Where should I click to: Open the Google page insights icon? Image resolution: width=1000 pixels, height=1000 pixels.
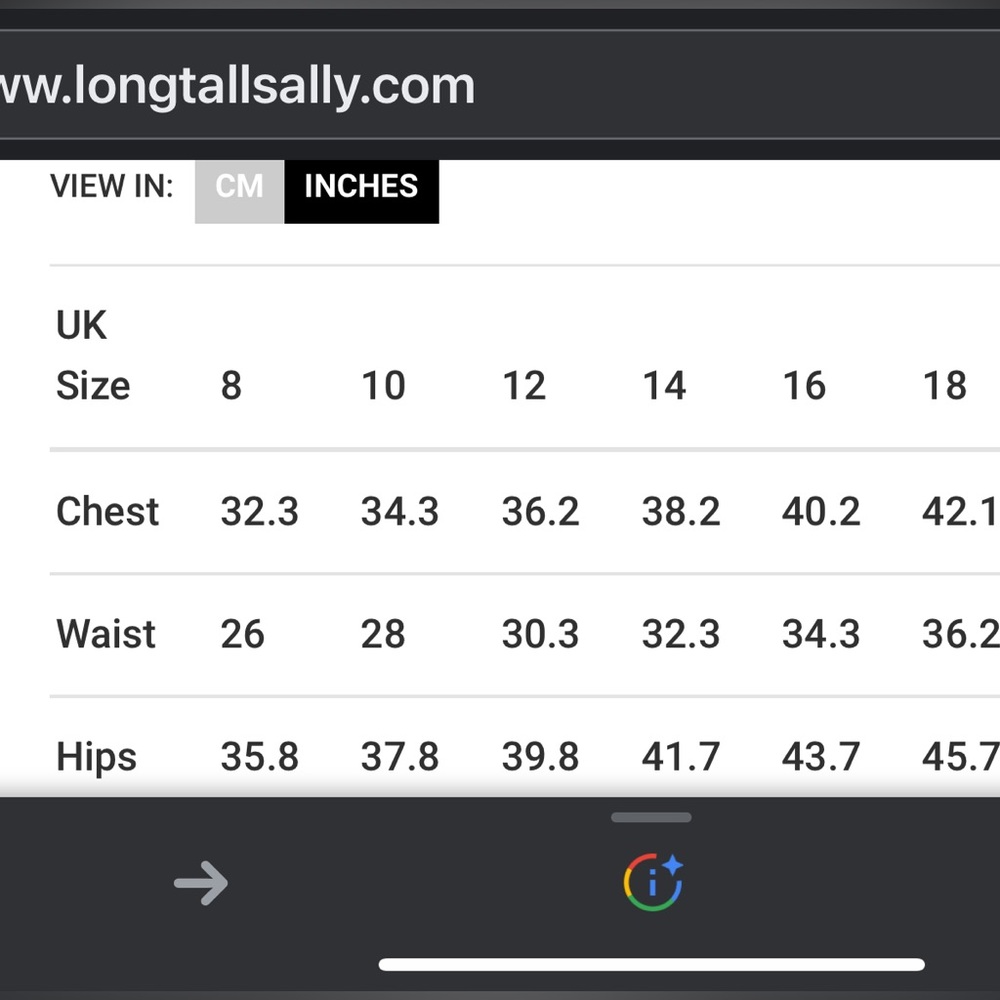pyautogui.click(x=653, y=882)
